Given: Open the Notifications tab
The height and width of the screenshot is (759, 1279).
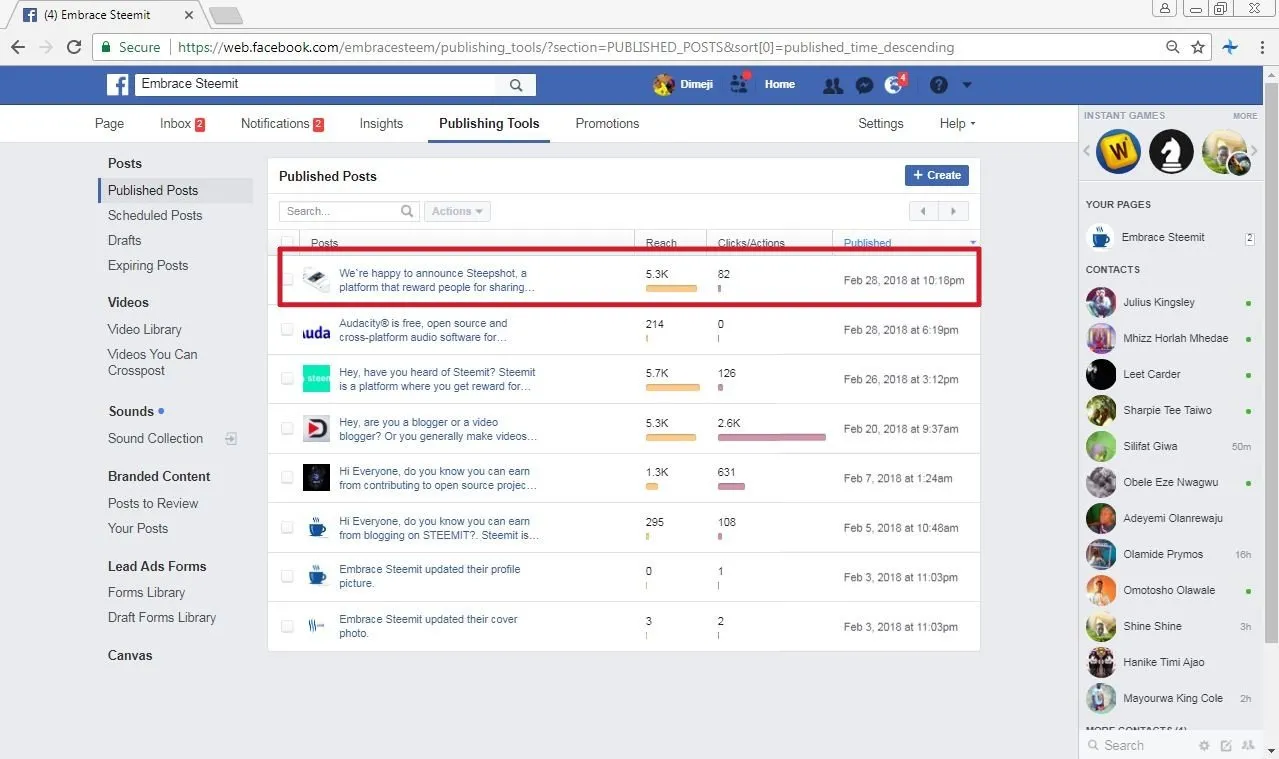Looking at the screenshot, I should click(x=282, y=123).
